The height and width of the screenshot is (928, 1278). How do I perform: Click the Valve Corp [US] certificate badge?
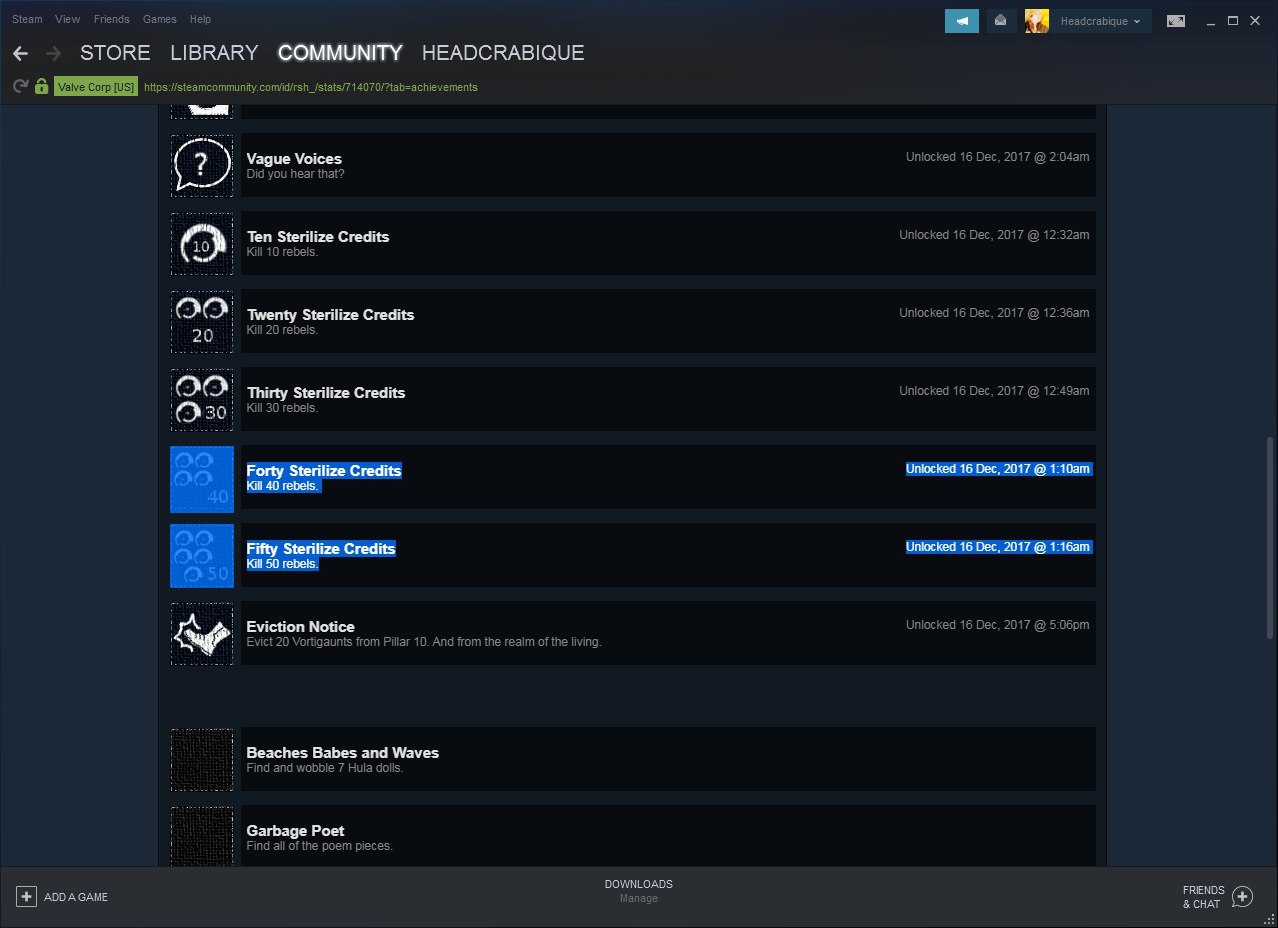[x=95, y=87]
